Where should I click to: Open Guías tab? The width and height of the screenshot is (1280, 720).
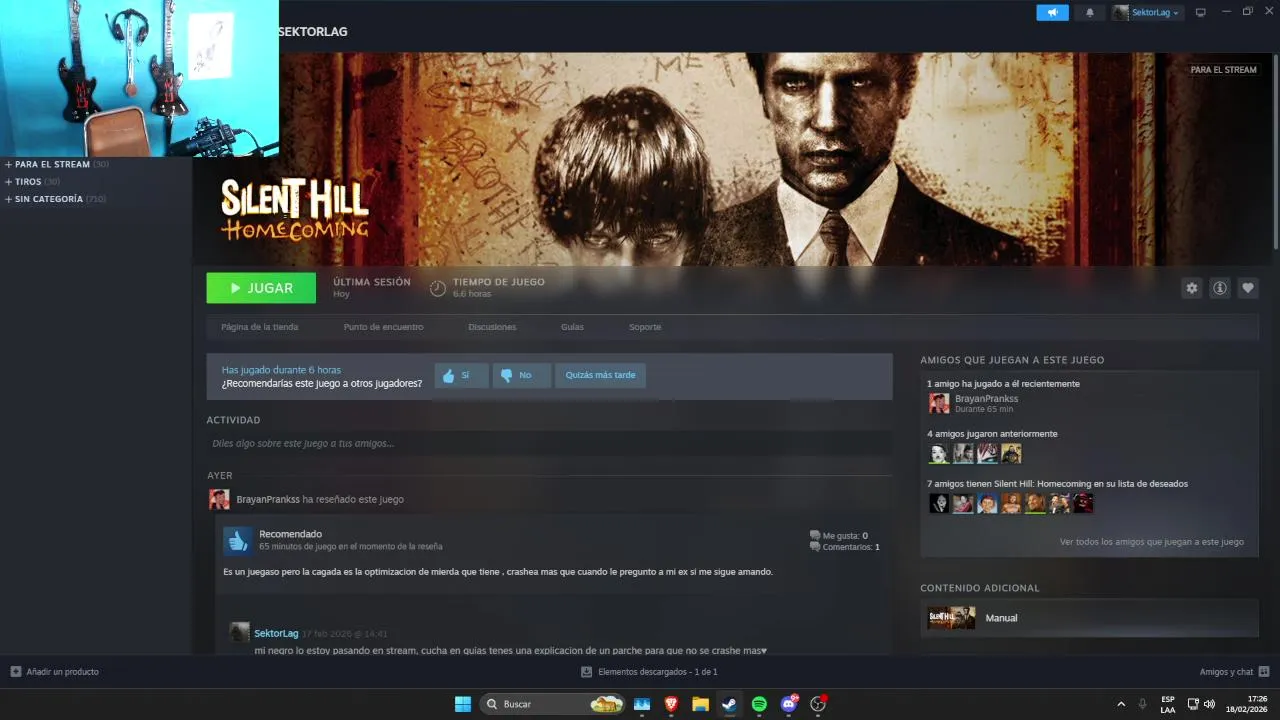(572, 327)
